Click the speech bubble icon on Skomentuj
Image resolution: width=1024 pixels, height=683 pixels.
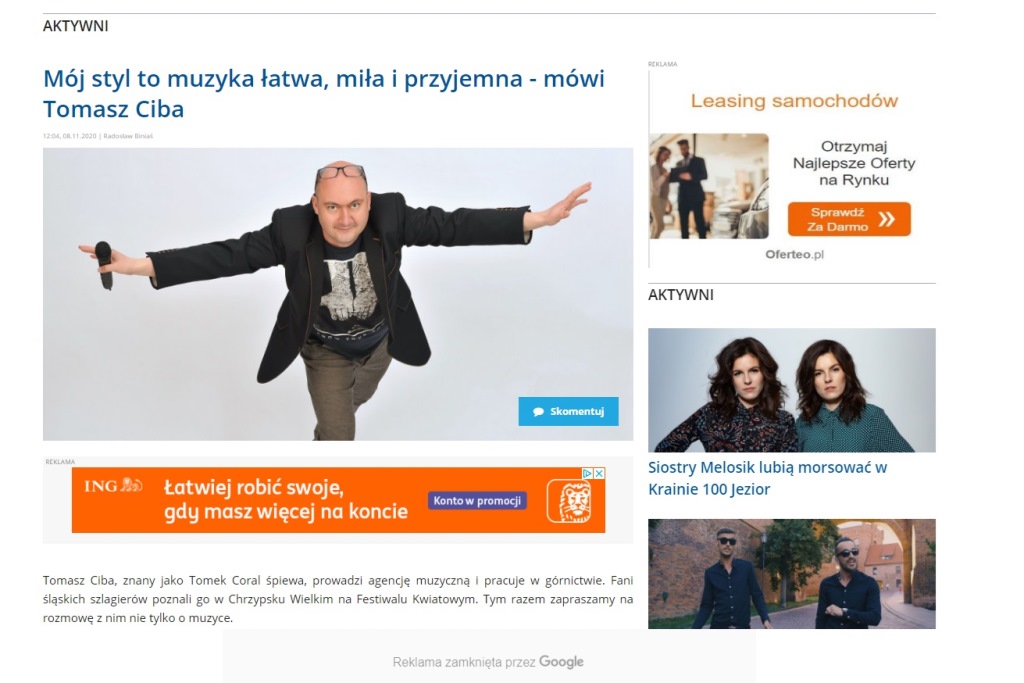click(538, 412)
